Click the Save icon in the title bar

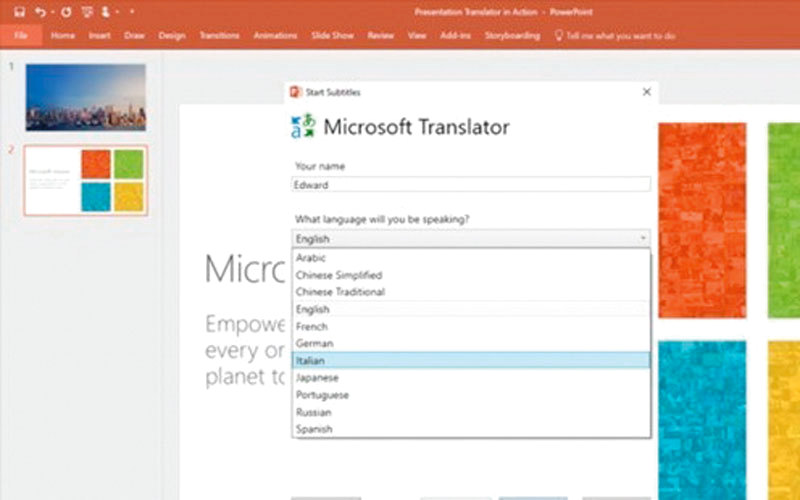[20, 12]
